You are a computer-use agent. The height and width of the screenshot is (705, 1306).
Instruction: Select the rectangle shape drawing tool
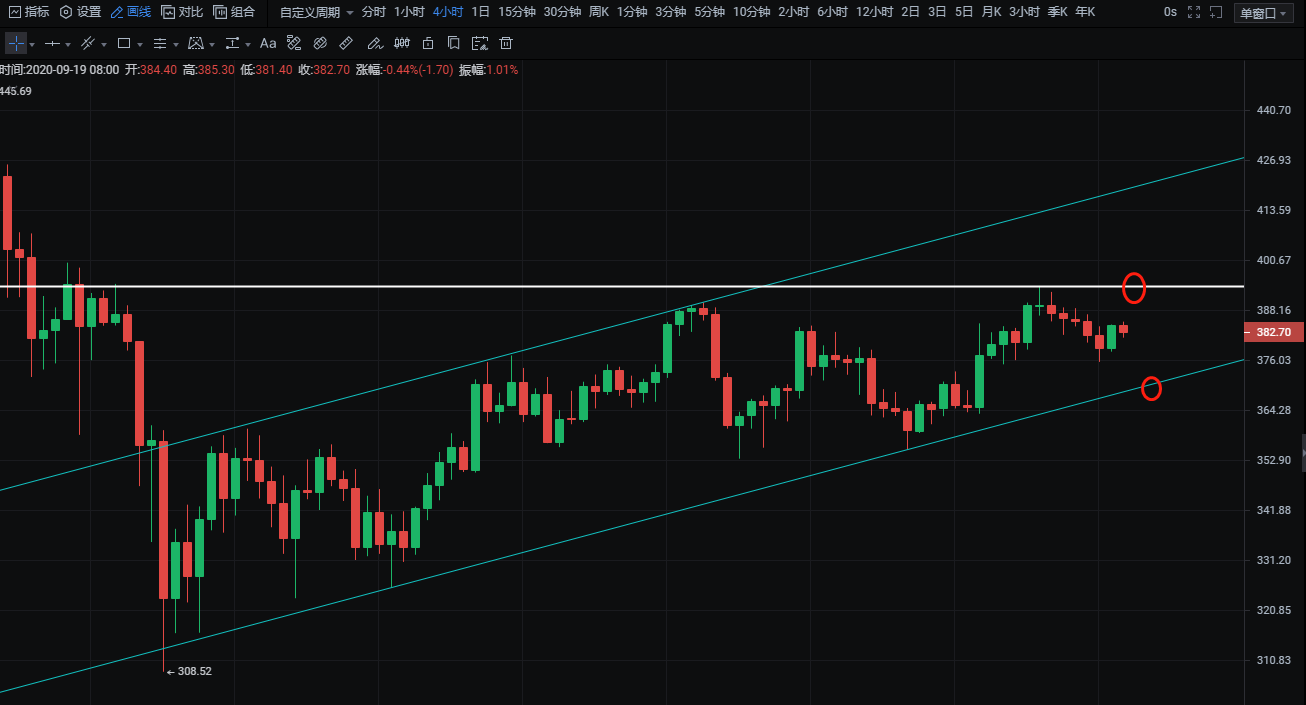124,44
